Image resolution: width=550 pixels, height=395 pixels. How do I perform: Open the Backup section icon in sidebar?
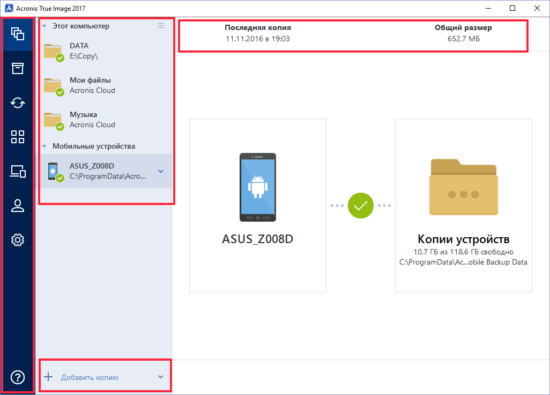click(x=18, y=34)
